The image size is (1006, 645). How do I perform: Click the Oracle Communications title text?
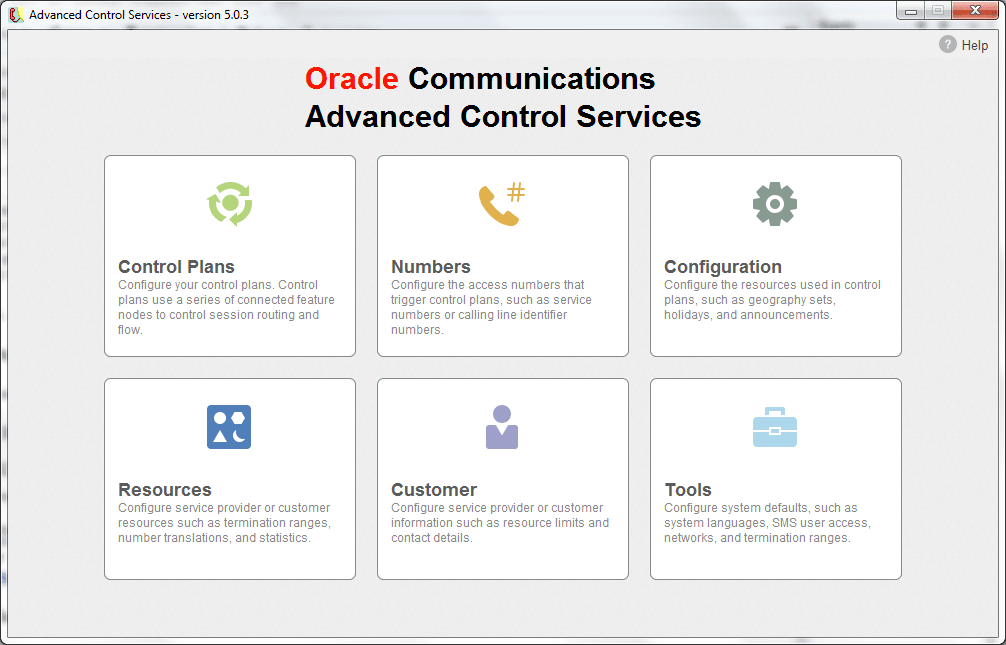coord(480,79)
